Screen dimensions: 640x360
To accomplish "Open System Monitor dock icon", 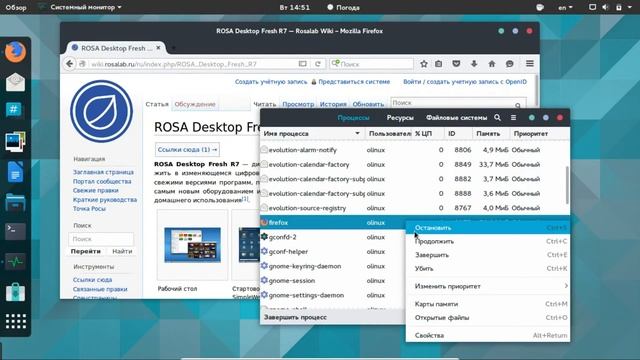I will pyautogui.click(x=16, y=262).
